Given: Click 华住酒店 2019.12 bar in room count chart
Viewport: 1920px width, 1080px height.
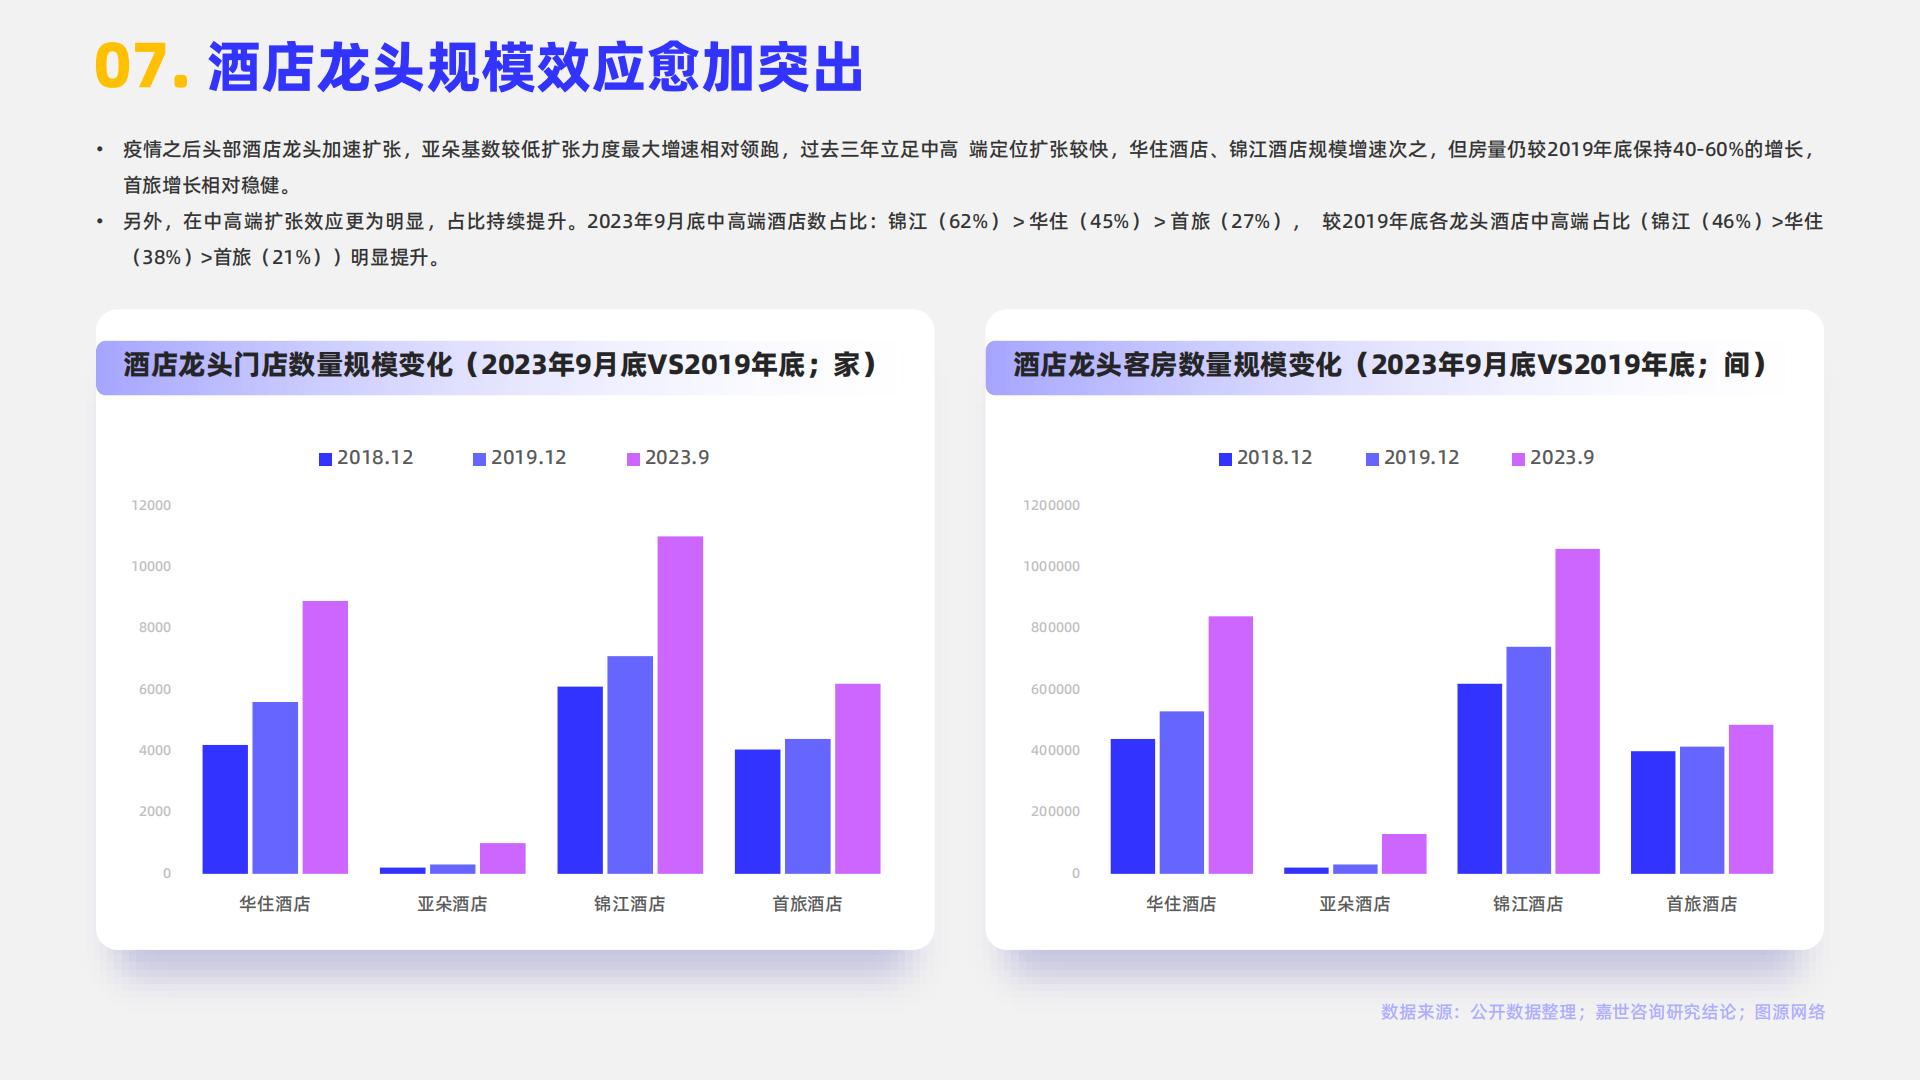Looking at the screenshot, I should (x=1182, y=793).
